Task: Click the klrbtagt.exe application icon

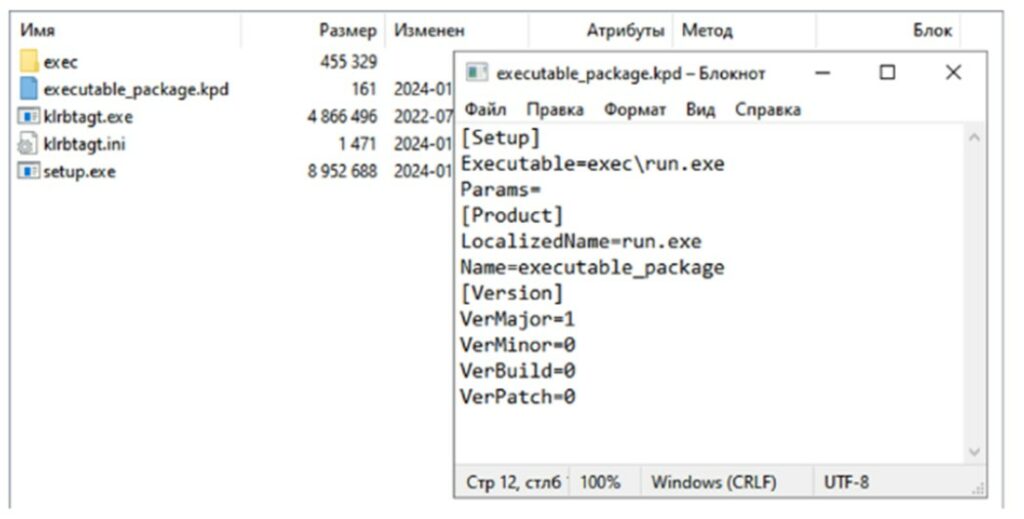Action: pyautogui.click(x=28, y=117)
